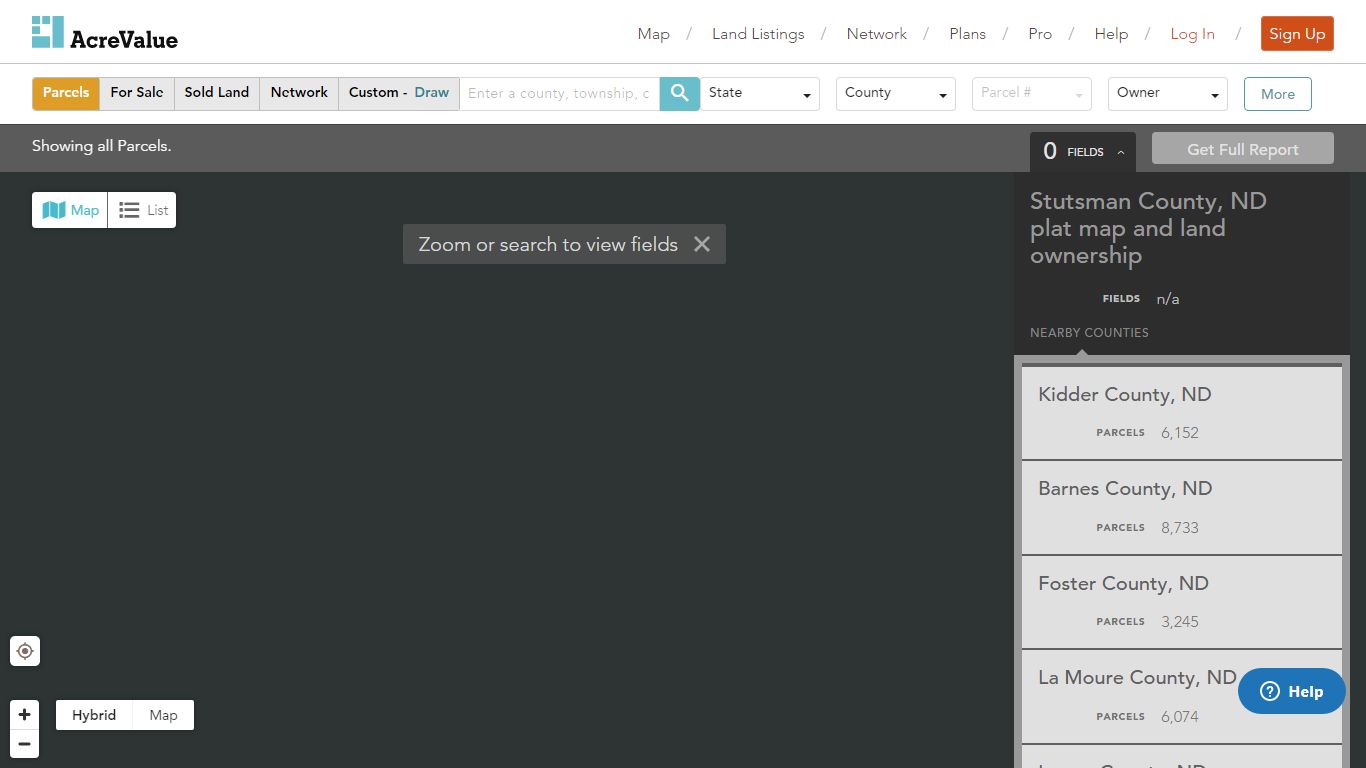This screenshot has height=768, width=1366.
Task: Focus the county or township search field
Action: click(x=560, y=93)
